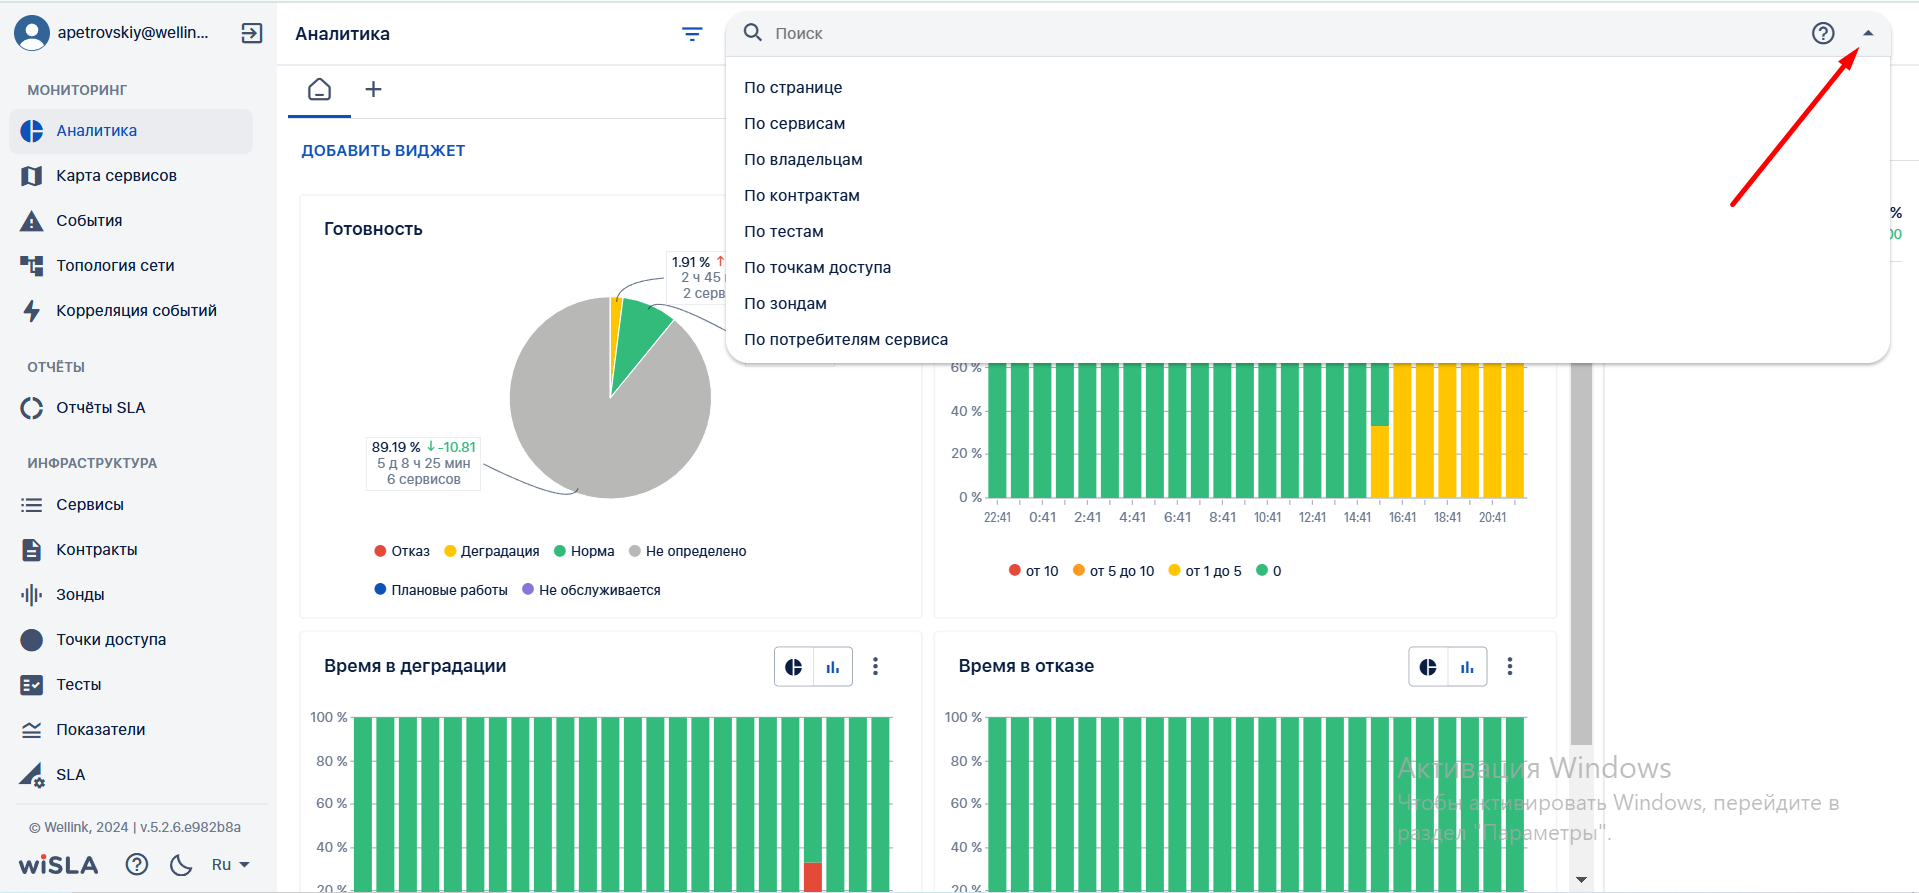Viewport: 1919px width, 893px height.
Task: Open the Ru language dropdown
Action: [x=230, y=865]
